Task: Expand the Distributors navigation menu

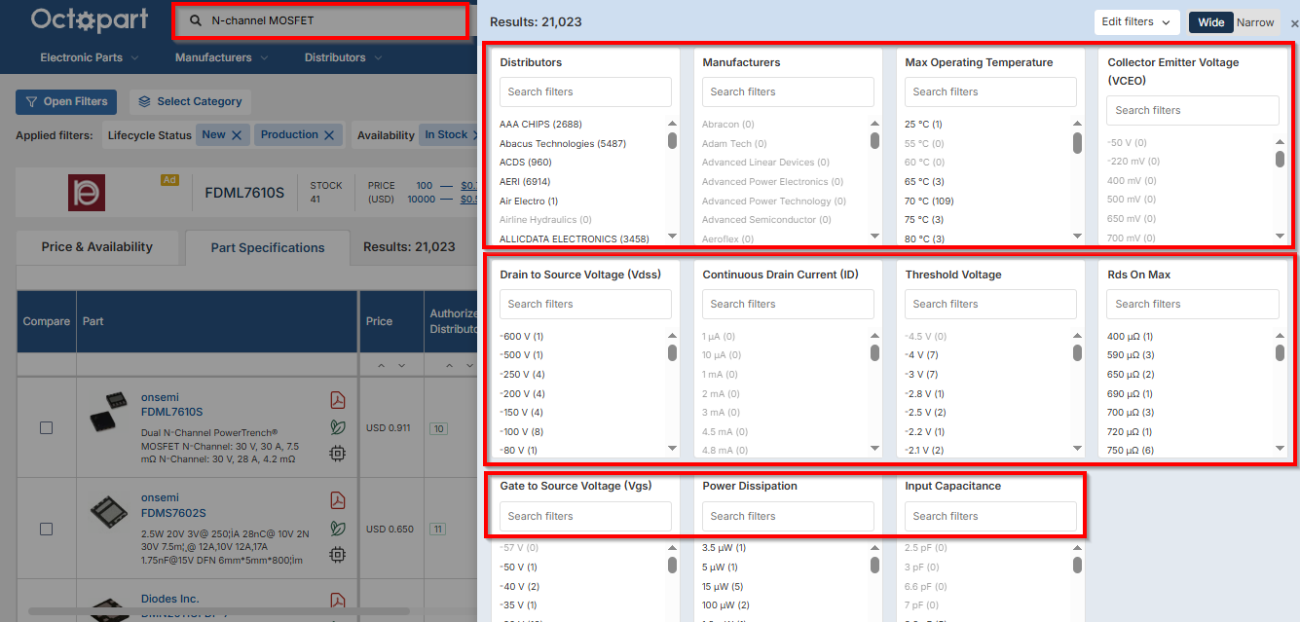Action: (342, 58)
